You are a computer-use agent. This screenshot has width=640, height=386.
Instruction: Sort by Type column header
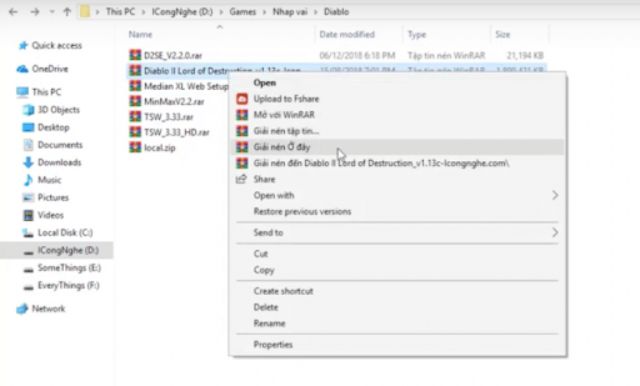click(417, 34)
